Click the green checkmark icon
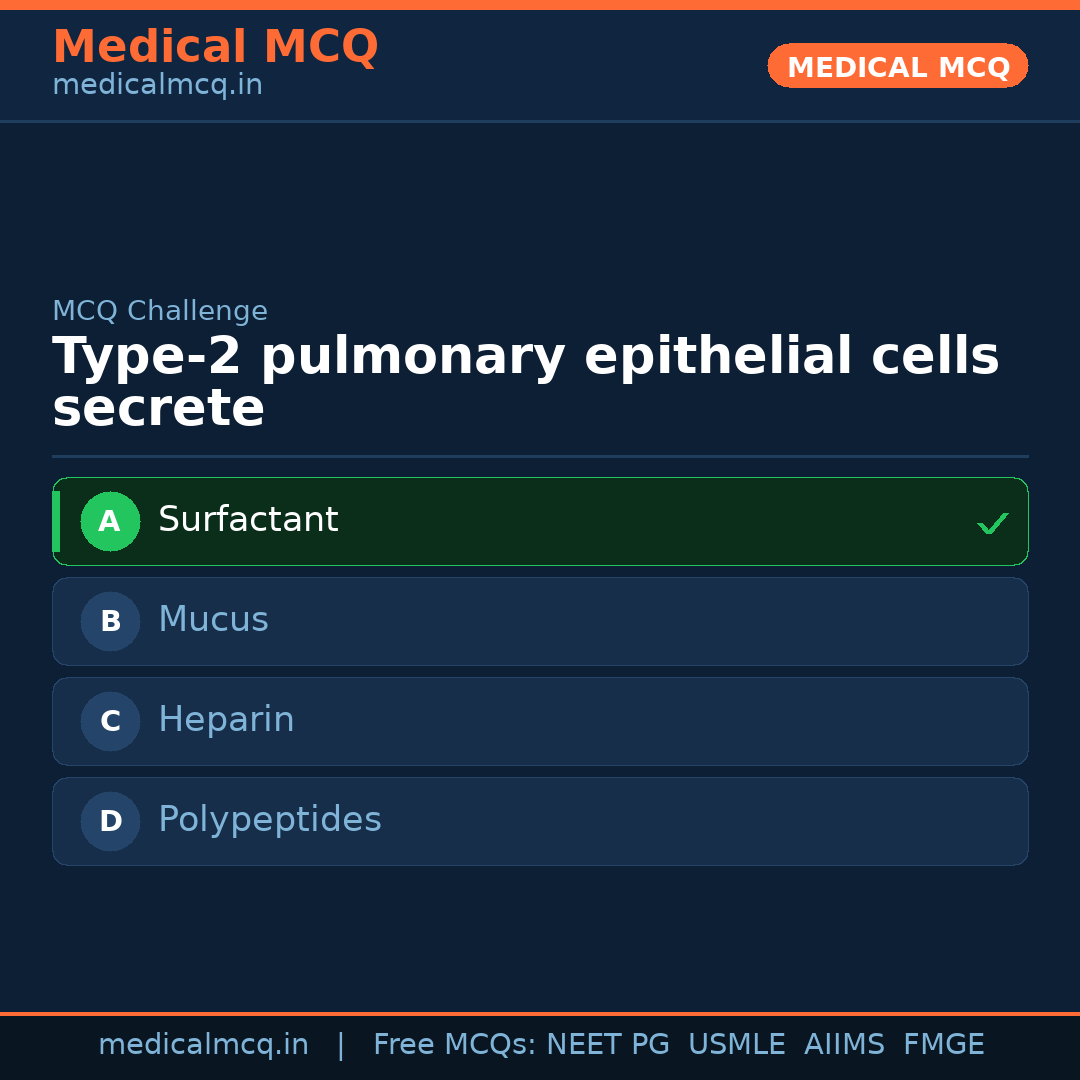Screen dimensions: 1080x1080 pos(992,523)
